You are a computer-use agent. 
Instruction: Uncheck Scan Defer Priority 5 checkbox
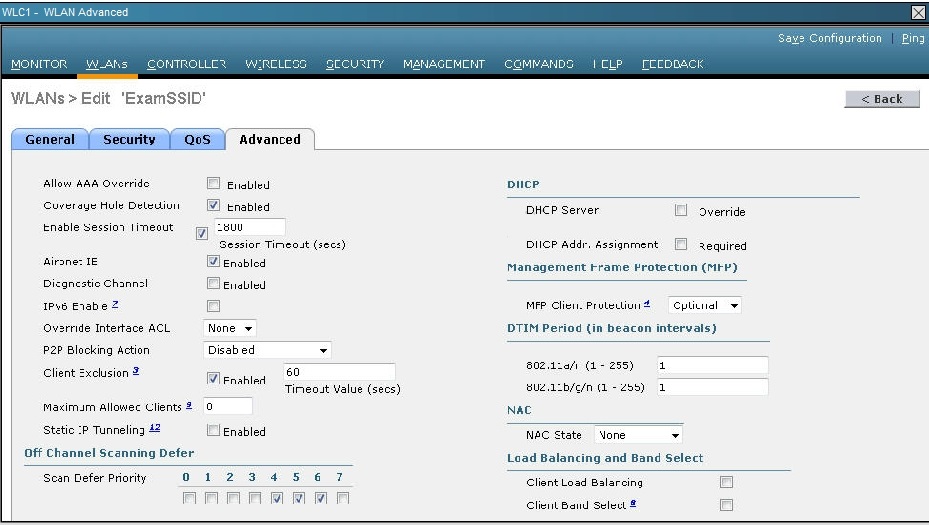pos(299,498)
